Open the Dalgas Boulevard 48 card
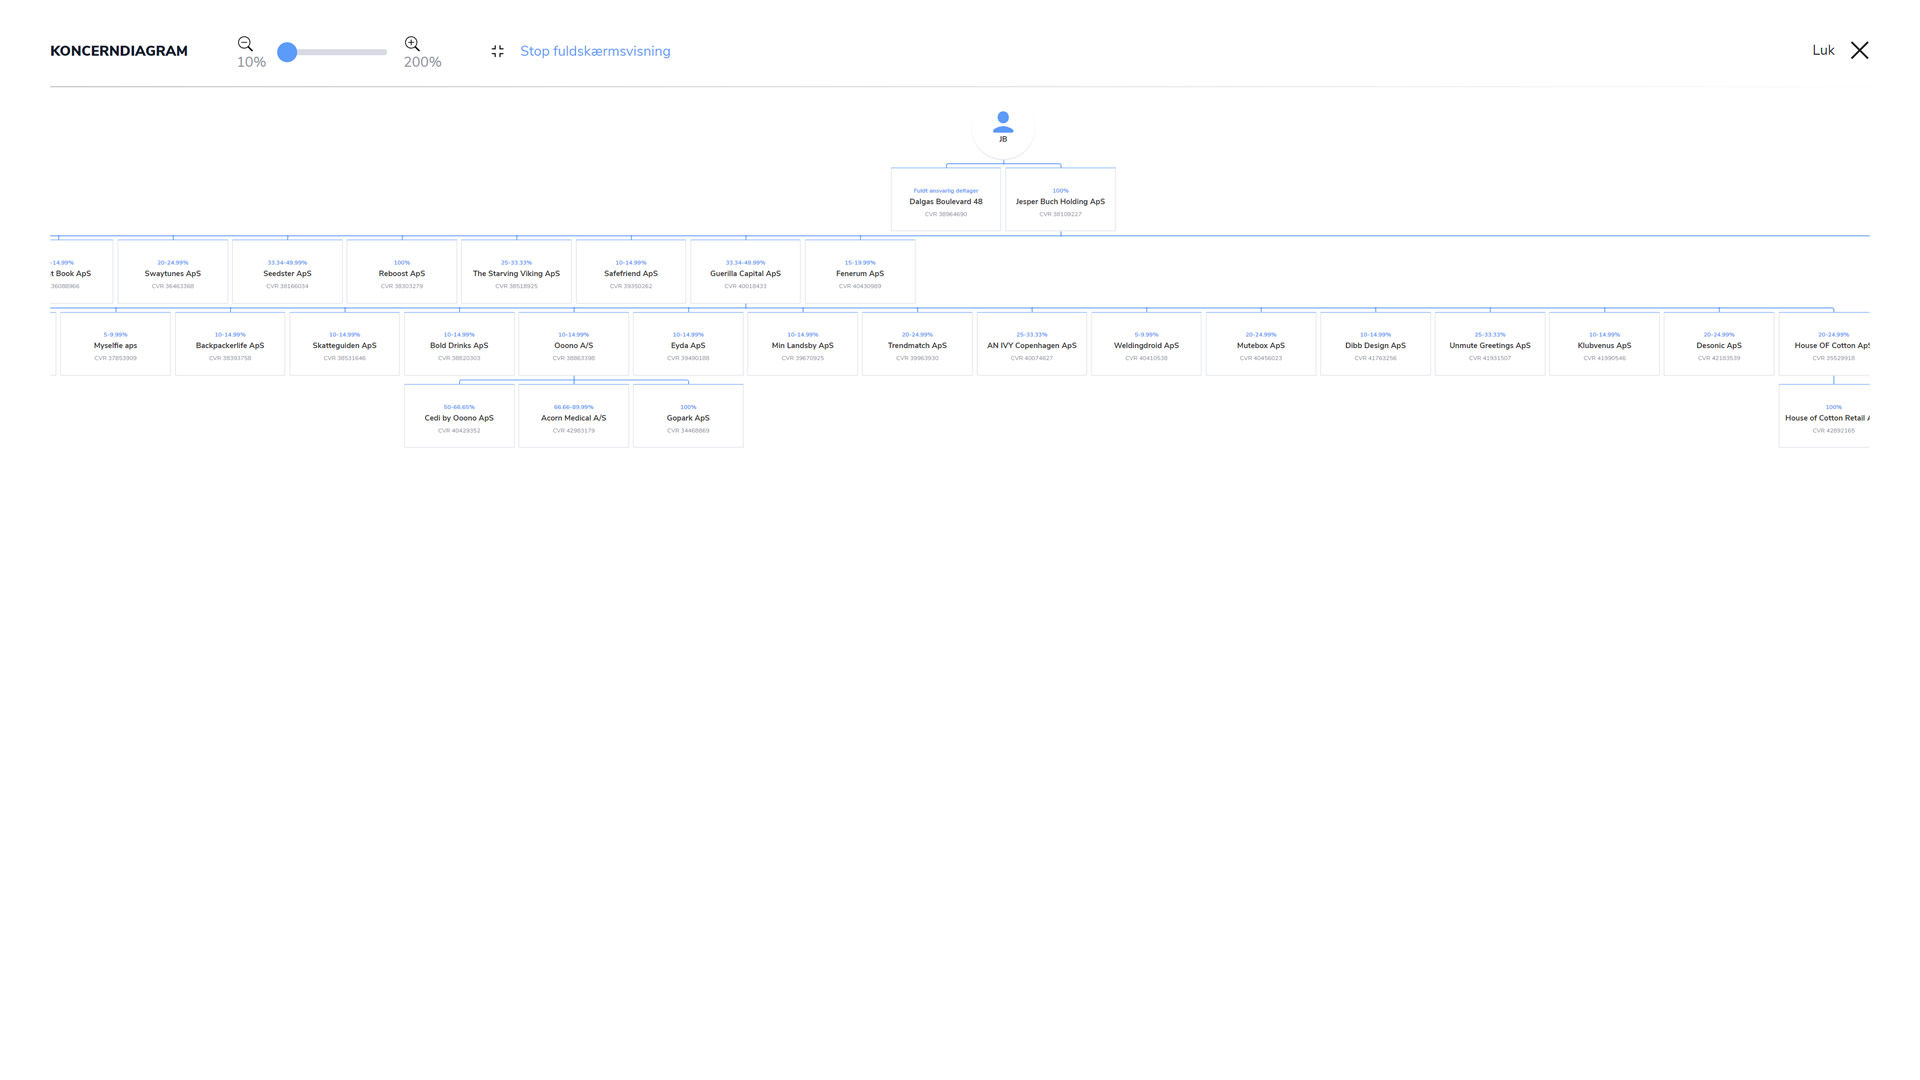This screenshot has height=1080, width=1920. tap(946, 200)
